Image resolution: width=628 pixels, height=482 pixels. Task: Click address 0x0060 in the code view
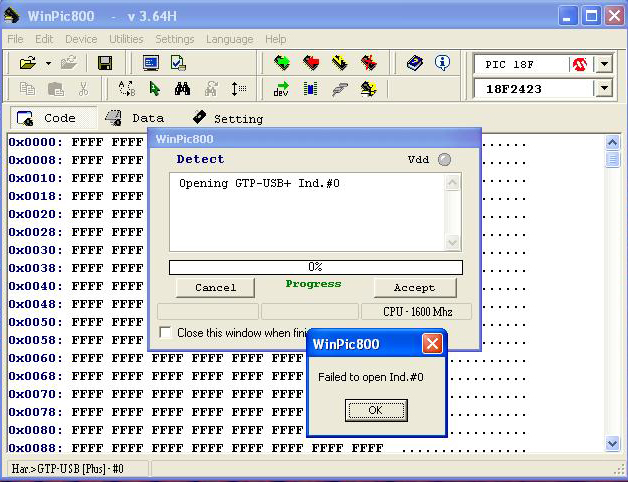(x=35, y=358)
